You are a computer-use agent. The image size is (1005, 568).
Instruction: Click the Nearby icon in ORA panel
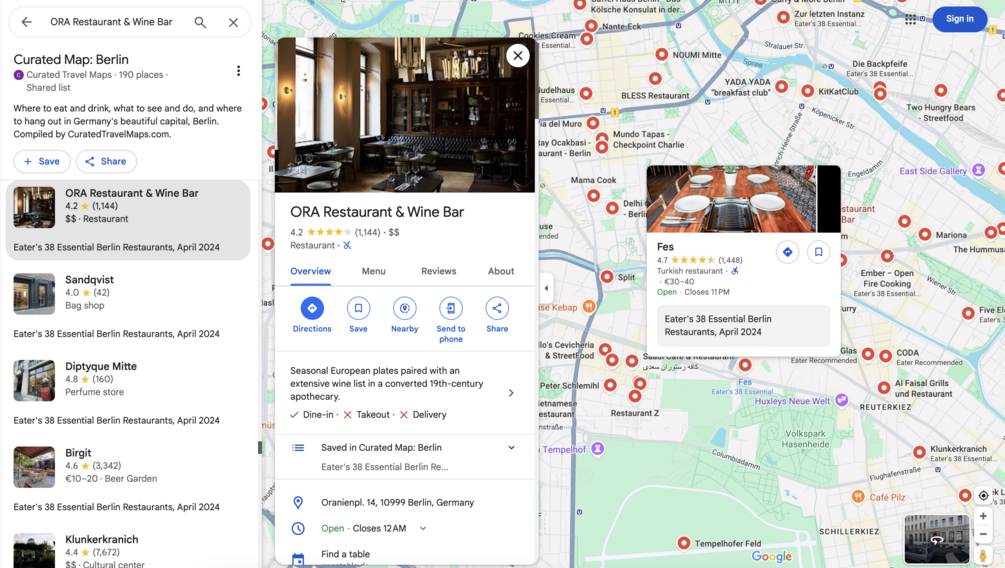(x=404, y=308)
